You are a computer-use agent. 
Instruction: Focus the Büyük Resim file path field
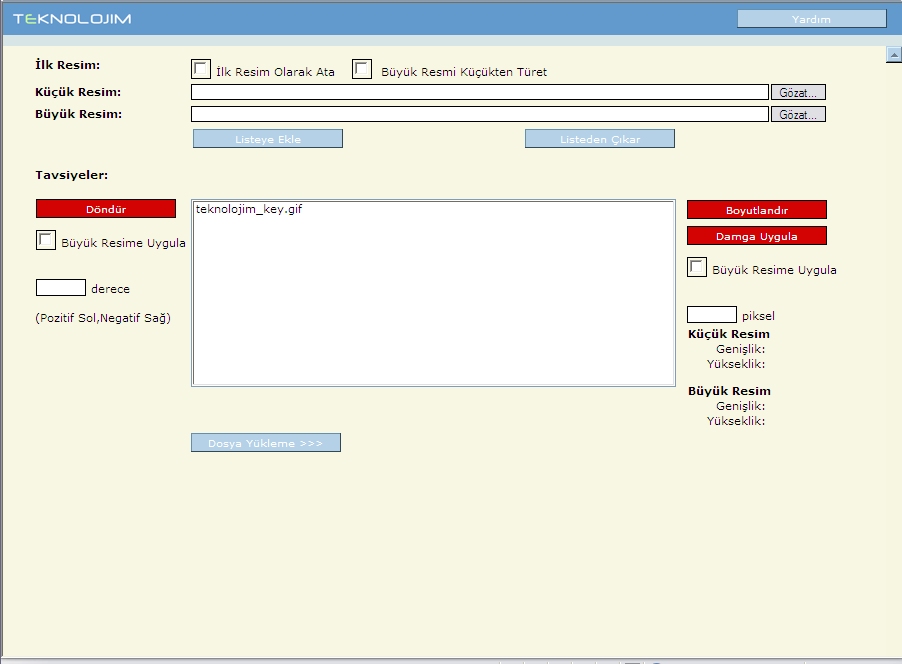pos(479,114)
